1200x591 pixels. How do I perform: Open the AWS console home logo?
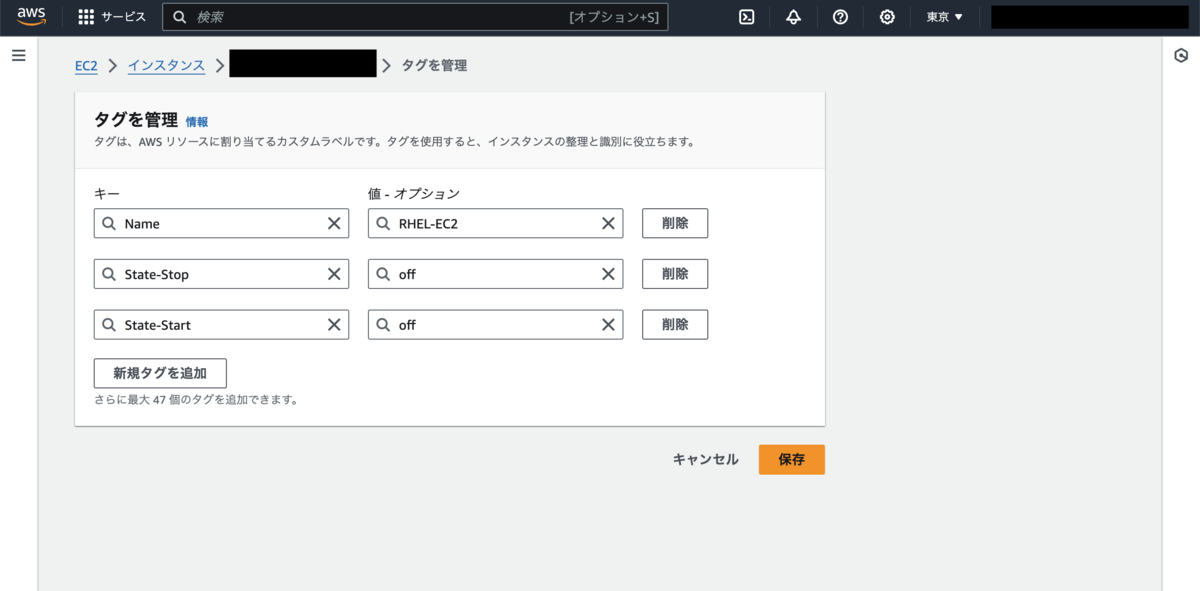[32, 17]
